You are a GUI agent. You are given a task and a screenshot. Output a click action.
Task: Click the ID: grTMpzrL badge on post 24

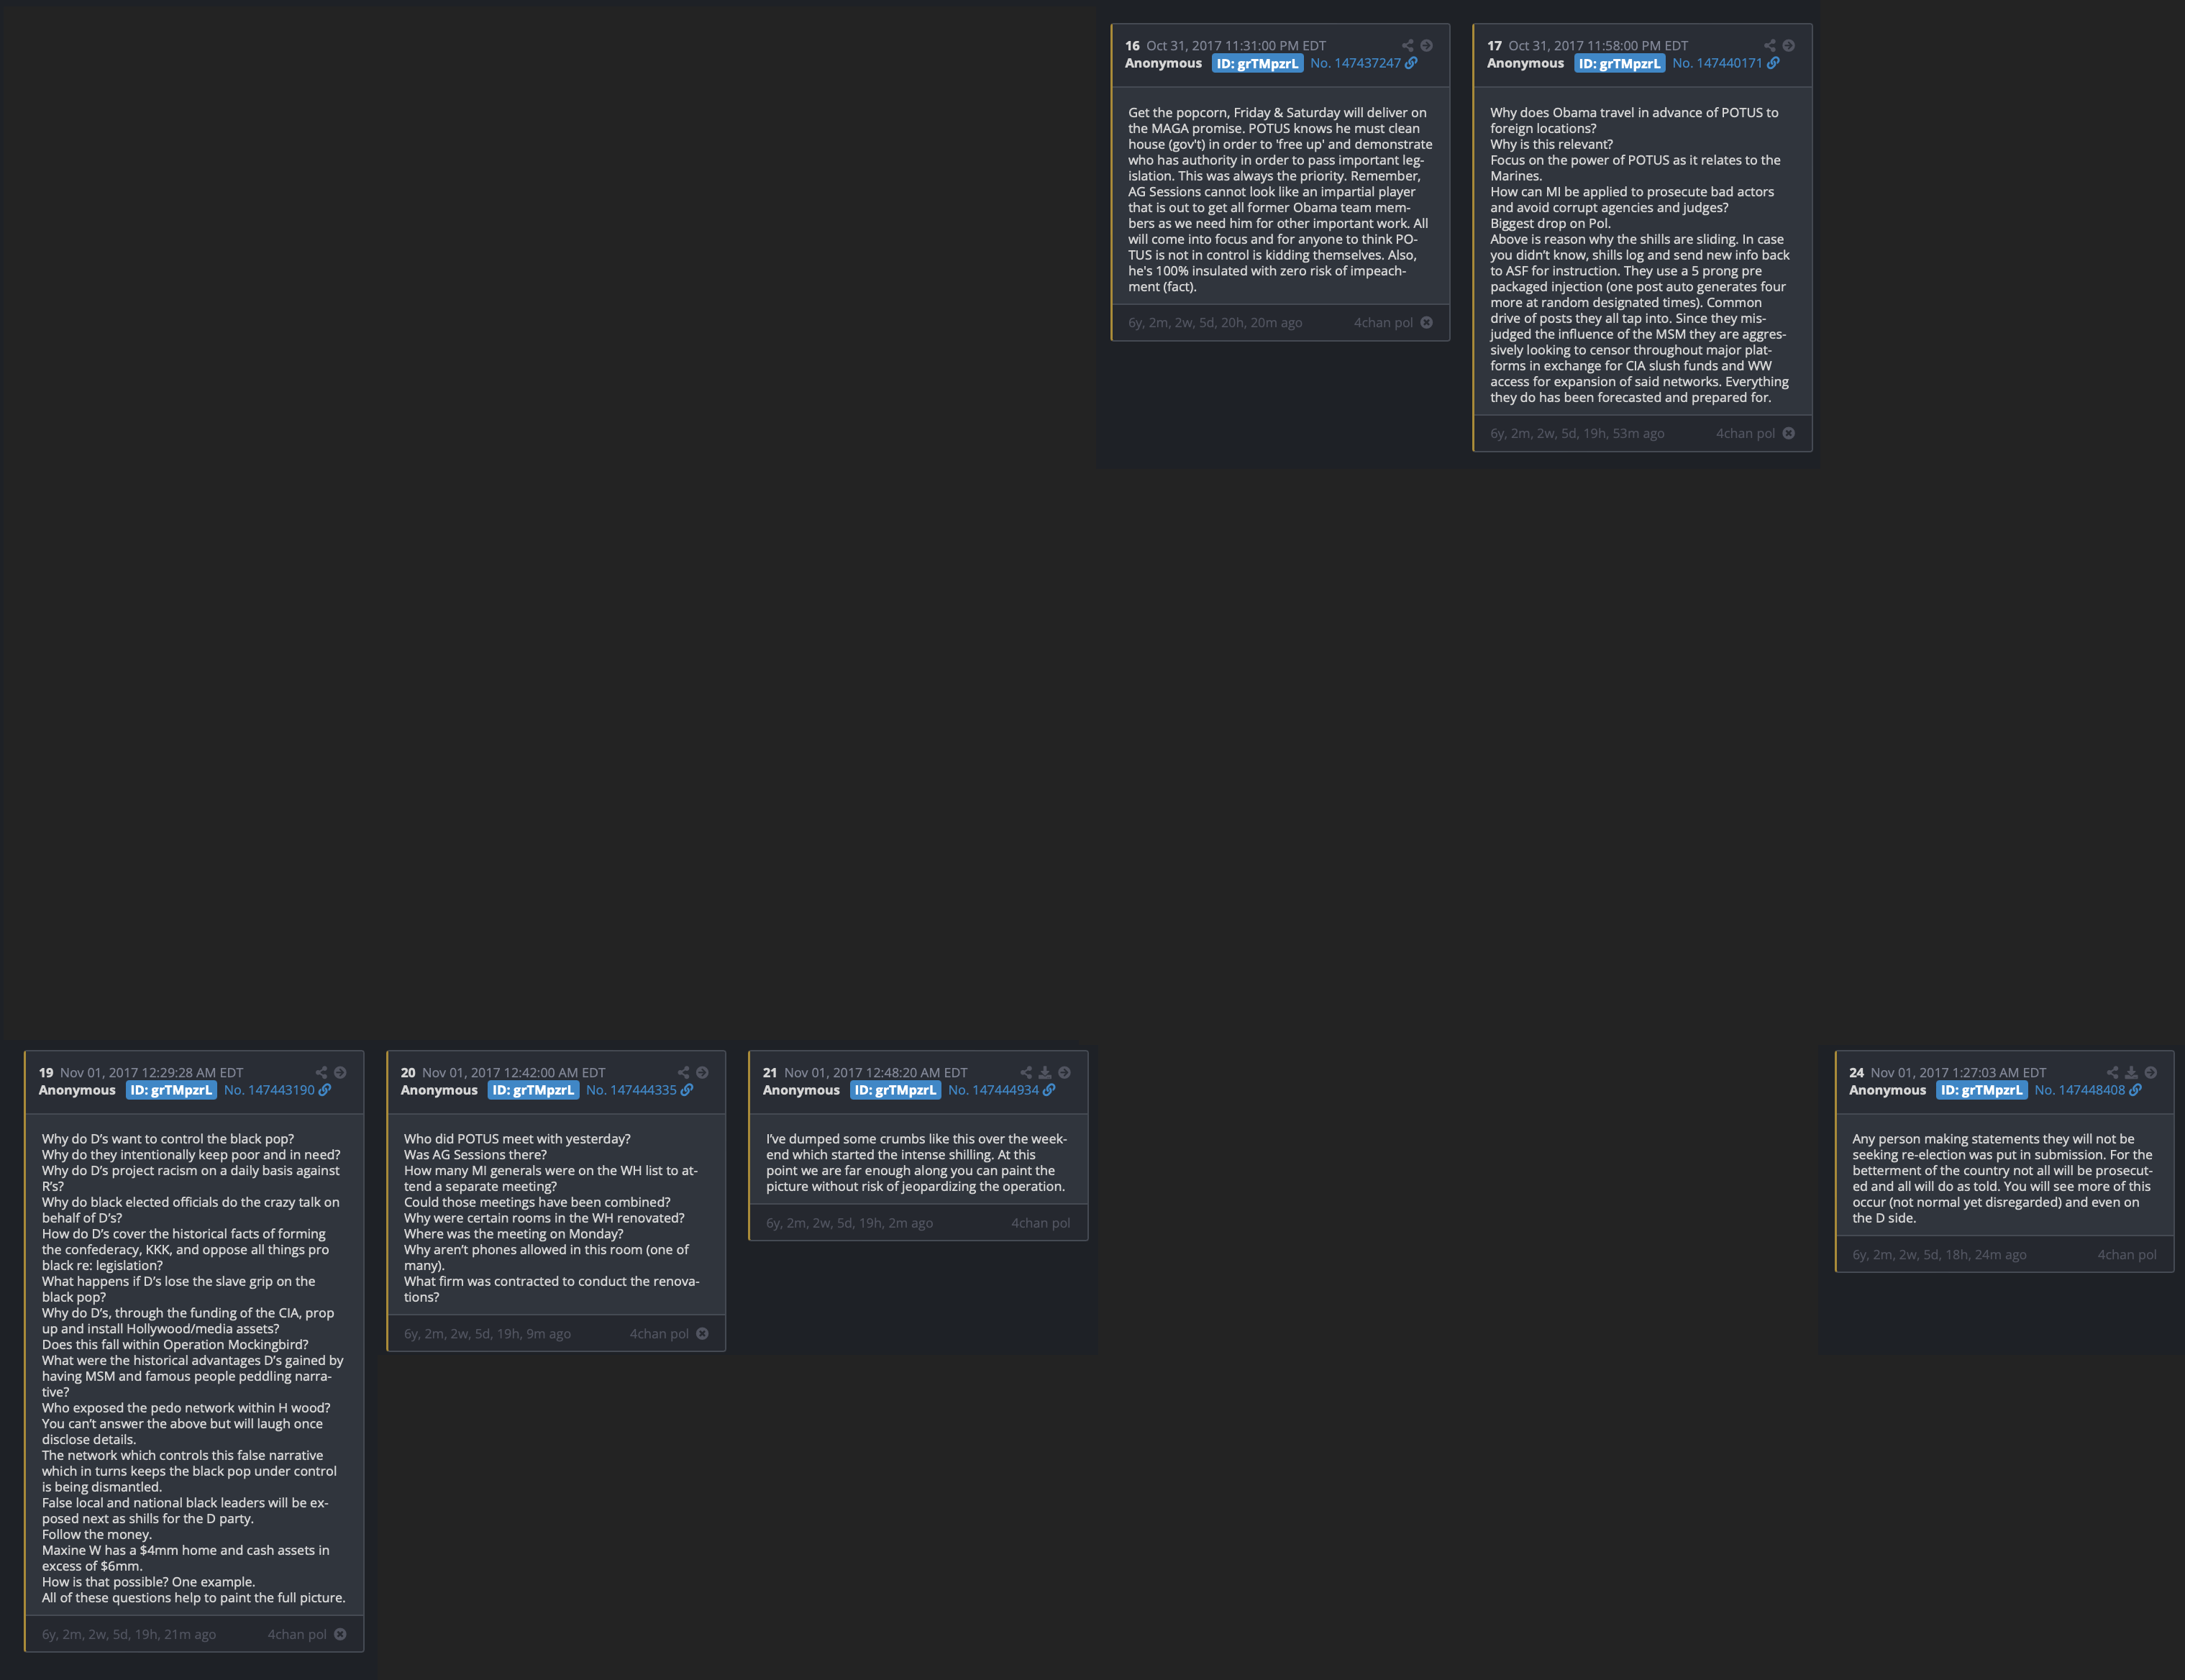tap(1982, 1090)
